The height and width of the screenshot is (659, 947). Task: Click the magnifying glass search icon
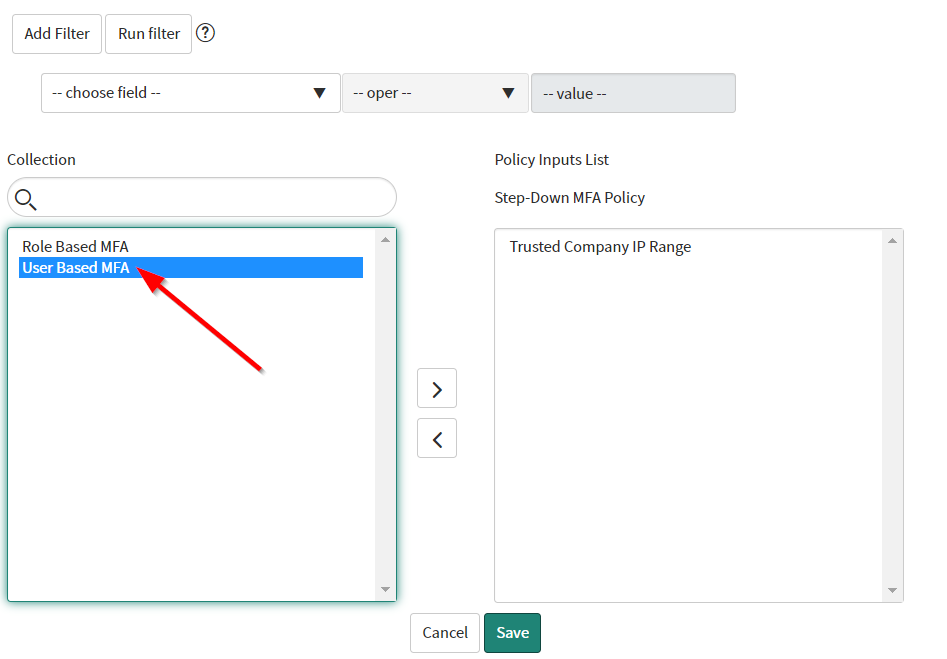(25, 198)
